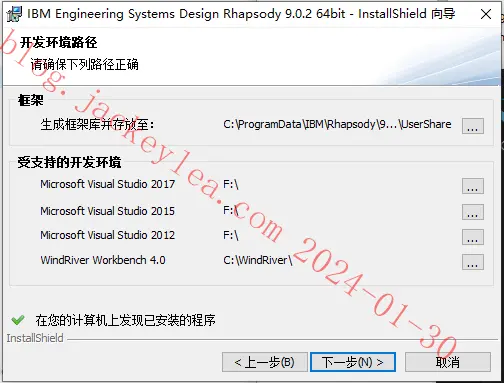The height and width of the screenshot is (383, 504).
Task: Click the Microsoft Visual Studio 2017 label
Action: 107,184
